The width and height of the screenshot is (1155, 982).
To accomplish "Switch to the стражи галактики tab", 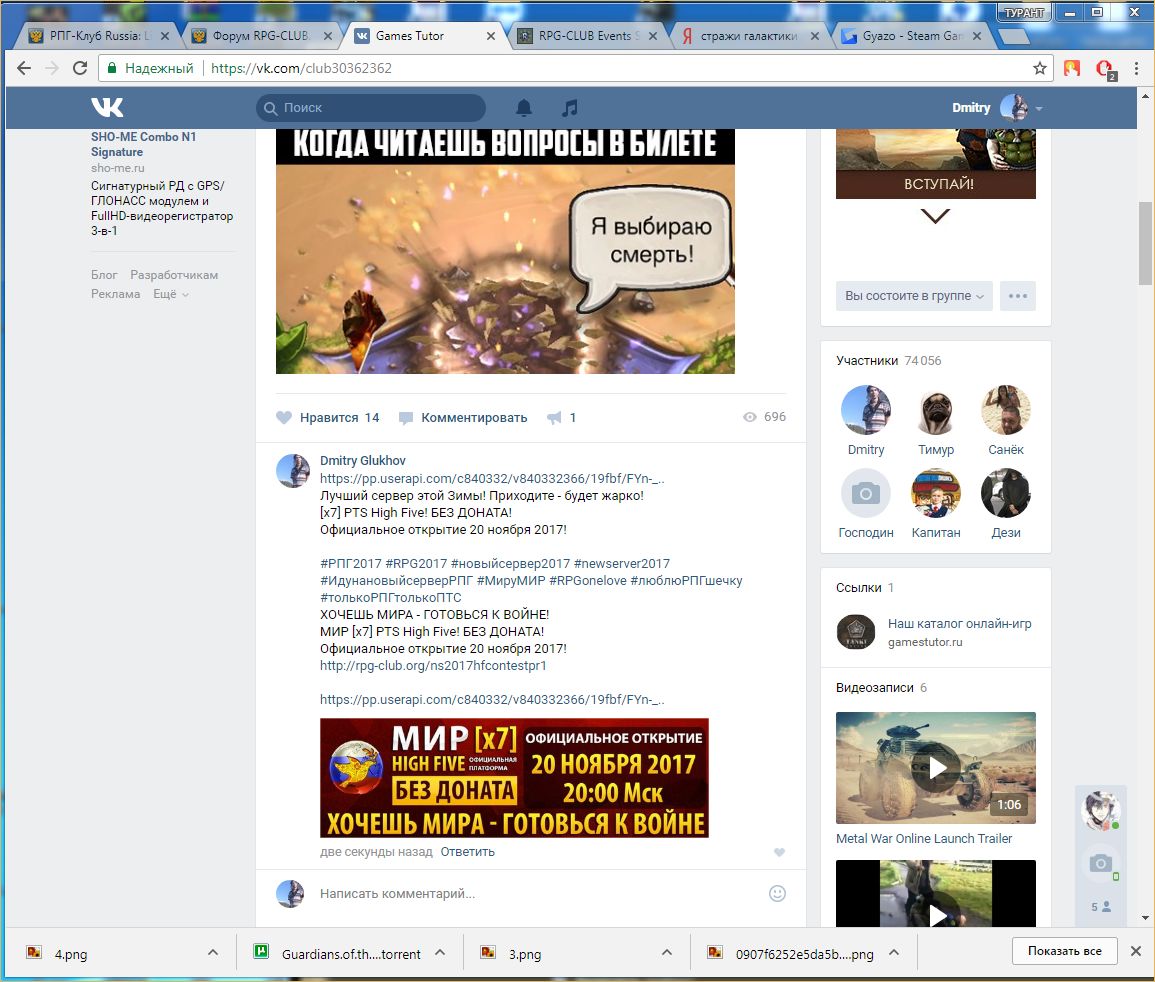I will [x=748, y=36].
